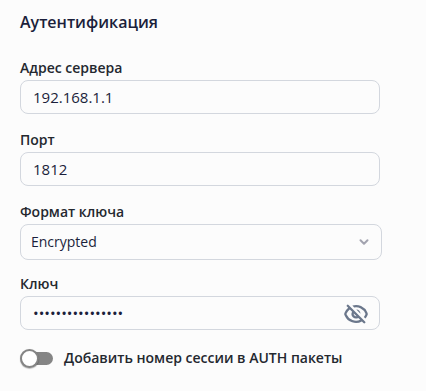The width and height of the screenshot is (426, 391).
Task: Click the Формат ключа label
Action: (72, 212)
